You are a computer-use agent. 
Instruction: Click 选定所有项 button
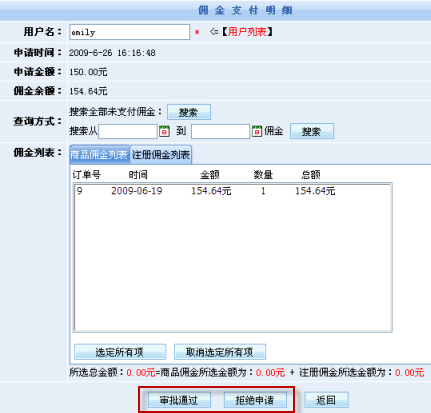[120, 352]
